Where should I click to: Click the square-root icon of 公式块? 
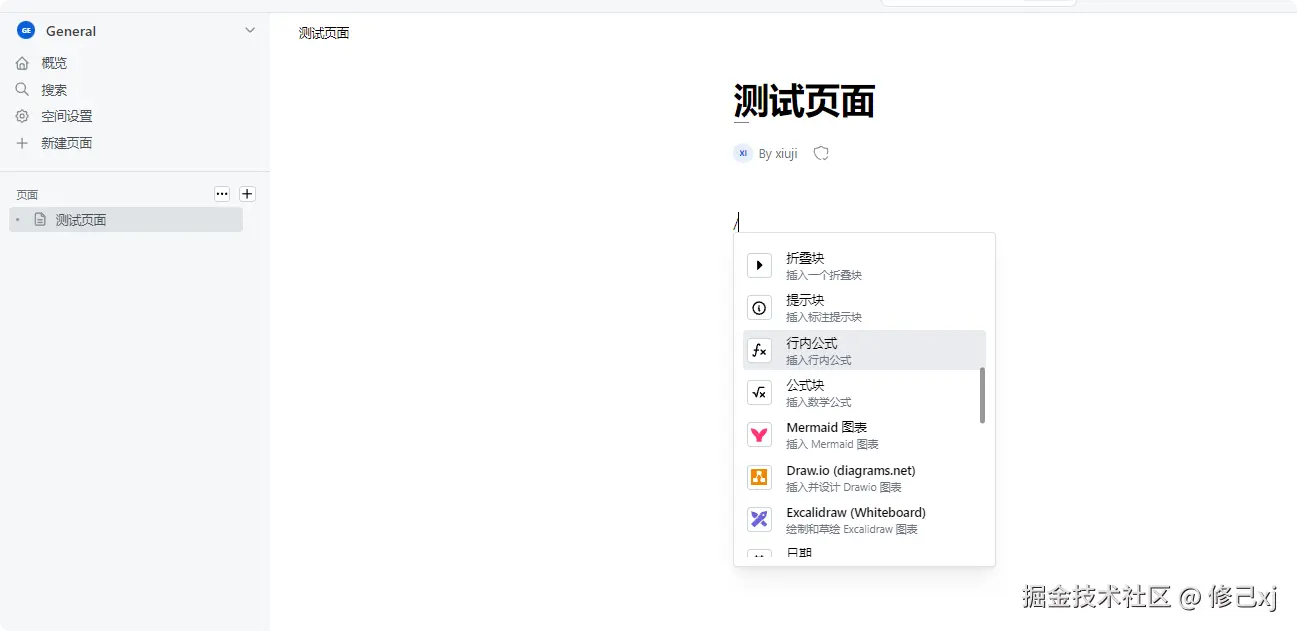tap(760, 393)
